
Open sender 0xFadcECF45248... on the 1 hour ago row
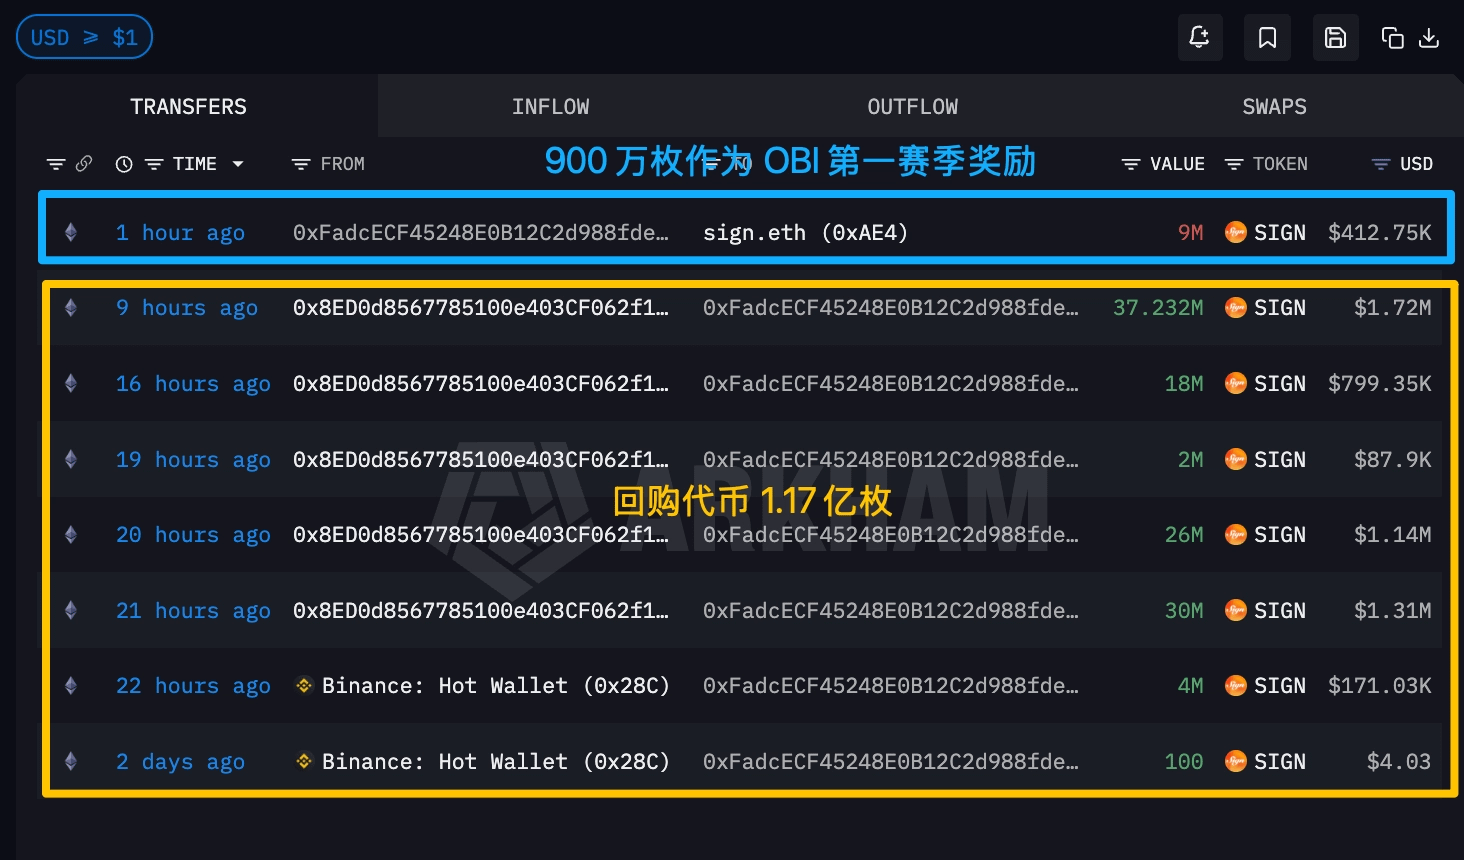point(481,233)
